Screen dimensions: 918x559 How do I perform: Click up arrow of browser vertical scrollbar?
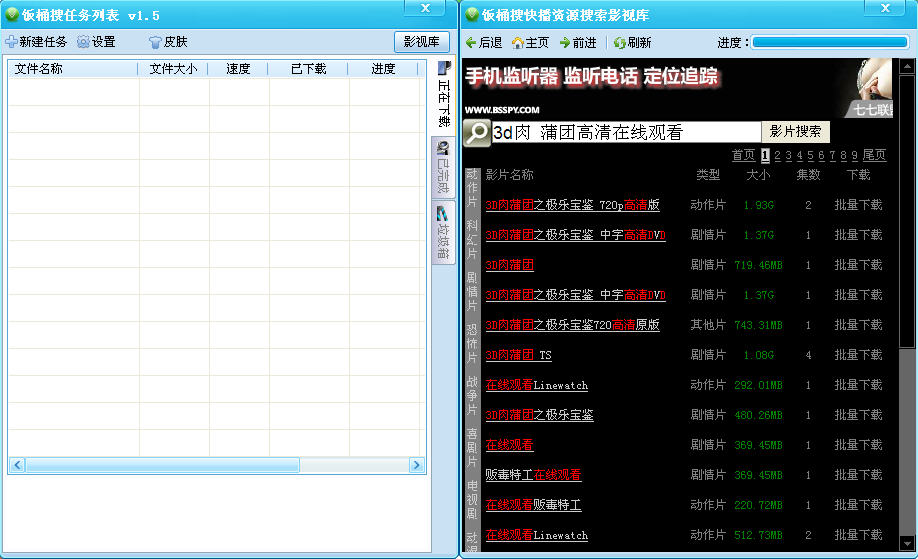[x=907, y=66]
